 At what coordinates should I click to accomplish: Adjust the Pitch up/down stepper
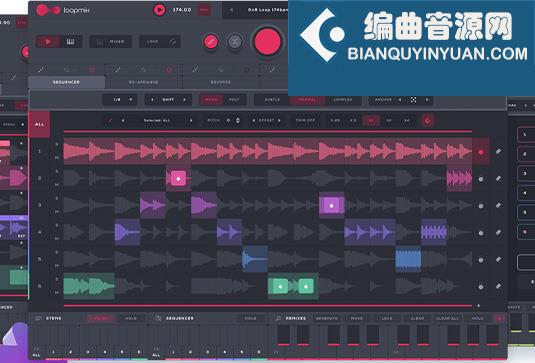click(238, 120)
